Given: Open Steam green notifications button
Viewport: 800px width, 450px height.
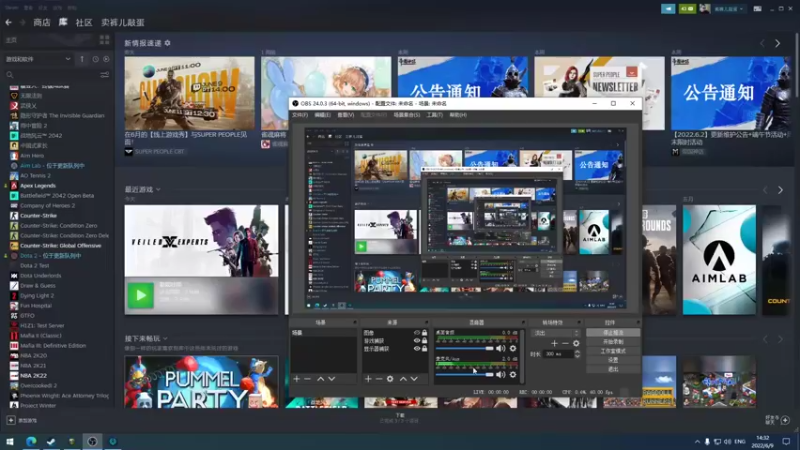Looking at the screenshot, I should click(687, 9).
